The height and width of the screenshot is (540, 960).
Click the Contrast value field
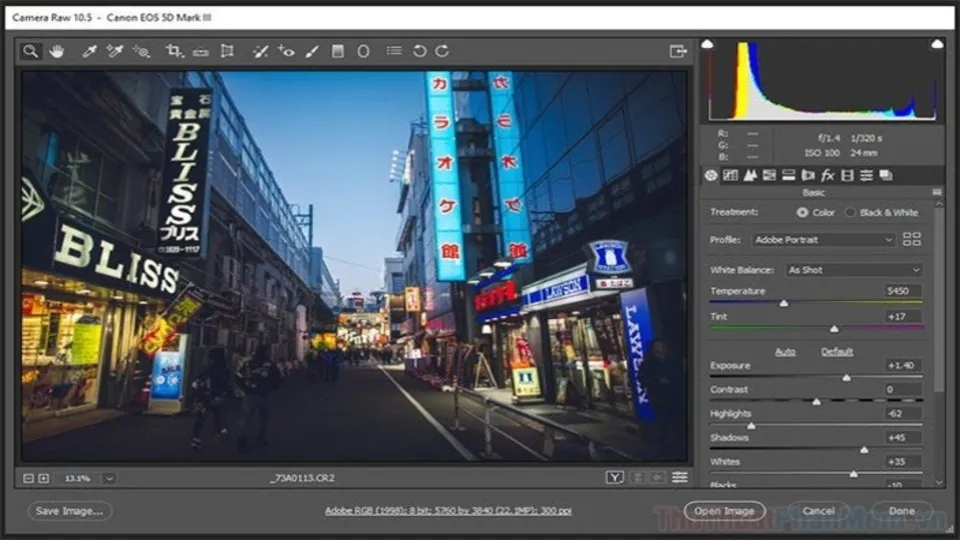pyautogui.click(x=903, y=389)
